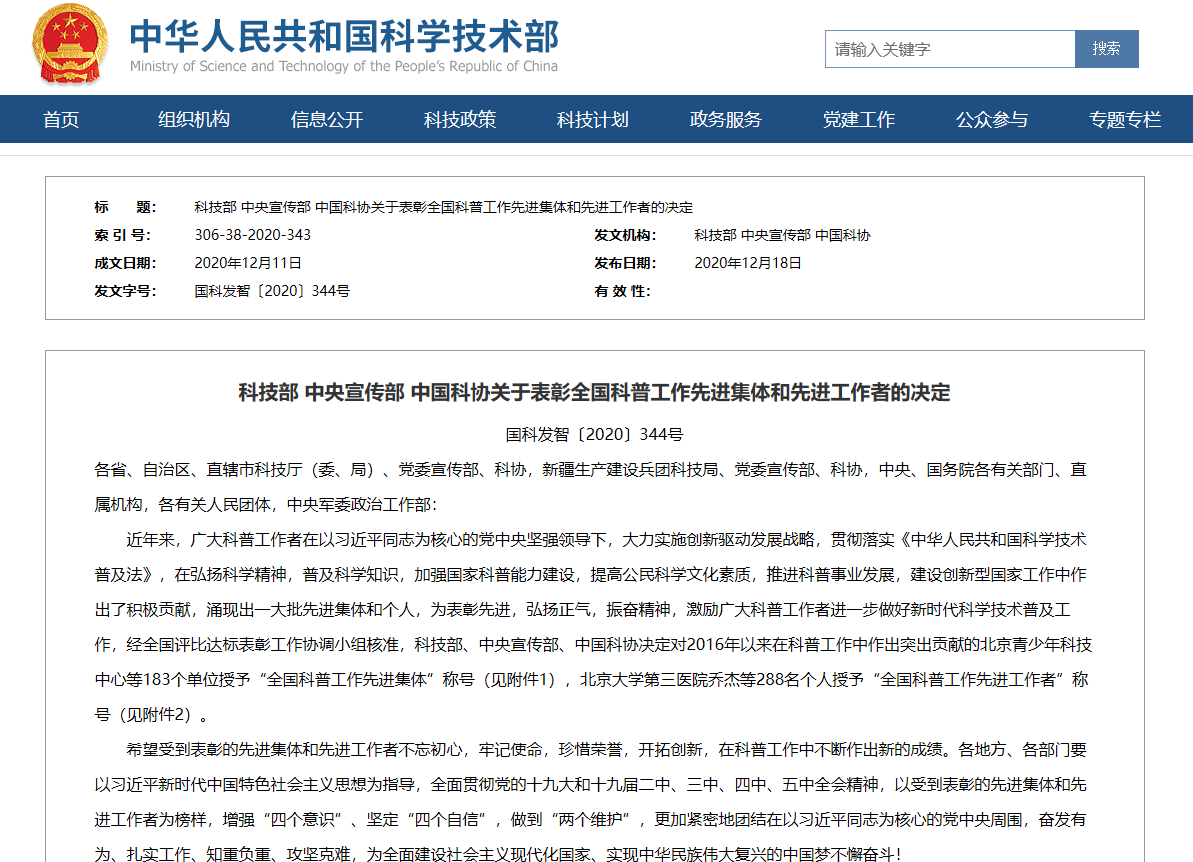
Task: Click the document title in the metadata box
Action: [443, 207]
